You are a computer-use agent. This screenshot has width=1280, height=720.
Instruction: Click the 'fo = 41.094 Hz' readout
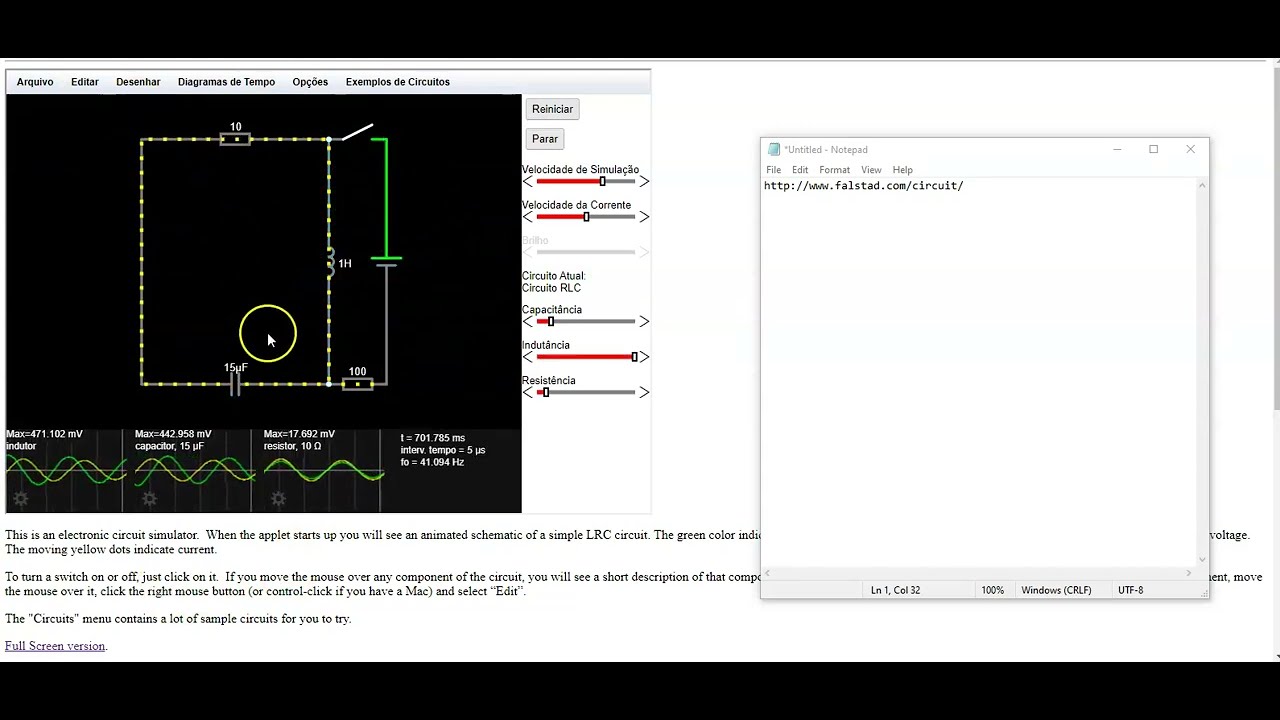point(432,462)
